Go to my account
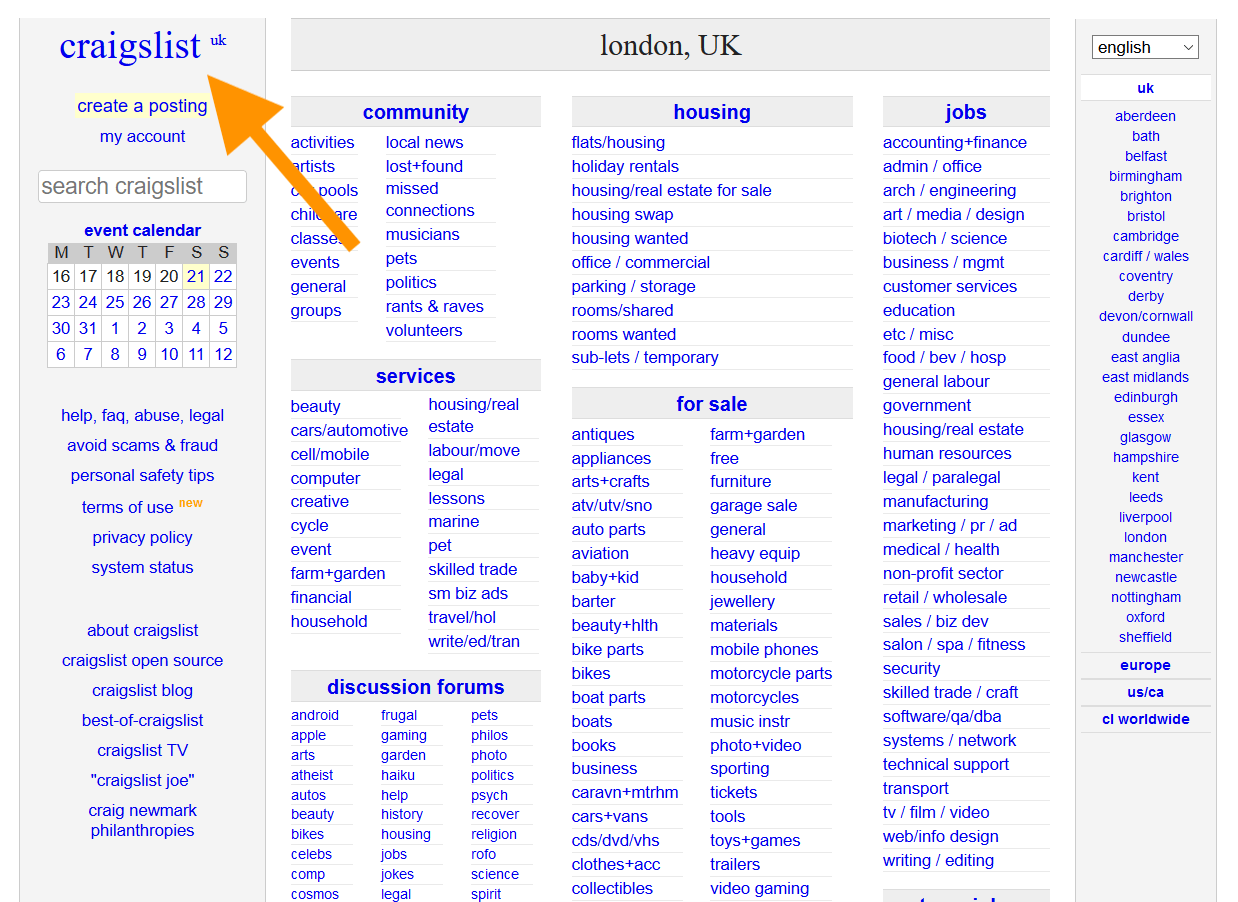 142,136
